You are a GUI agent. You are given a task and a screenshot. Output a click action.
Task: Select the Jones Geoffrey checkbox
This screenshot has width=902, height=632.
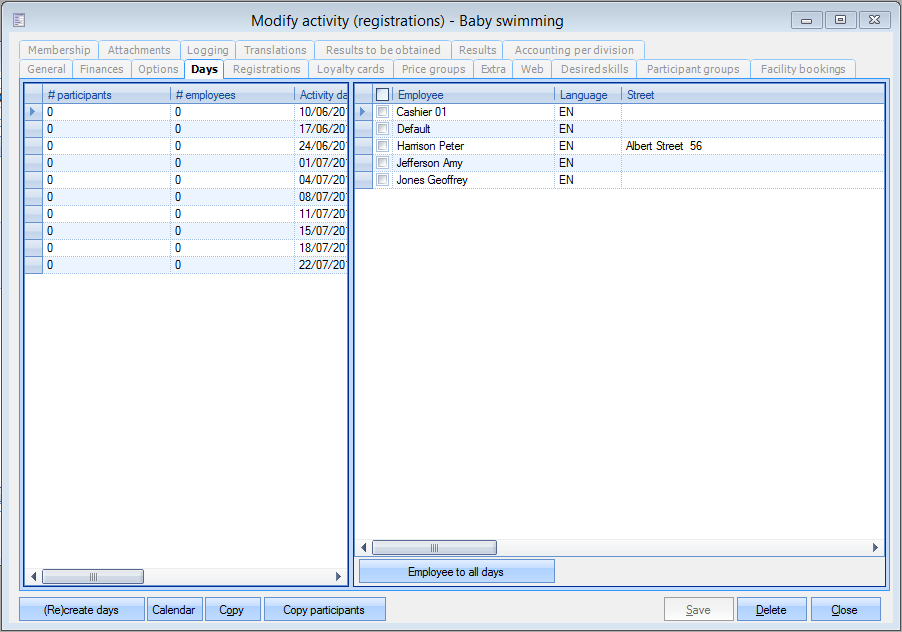[382, 180]
